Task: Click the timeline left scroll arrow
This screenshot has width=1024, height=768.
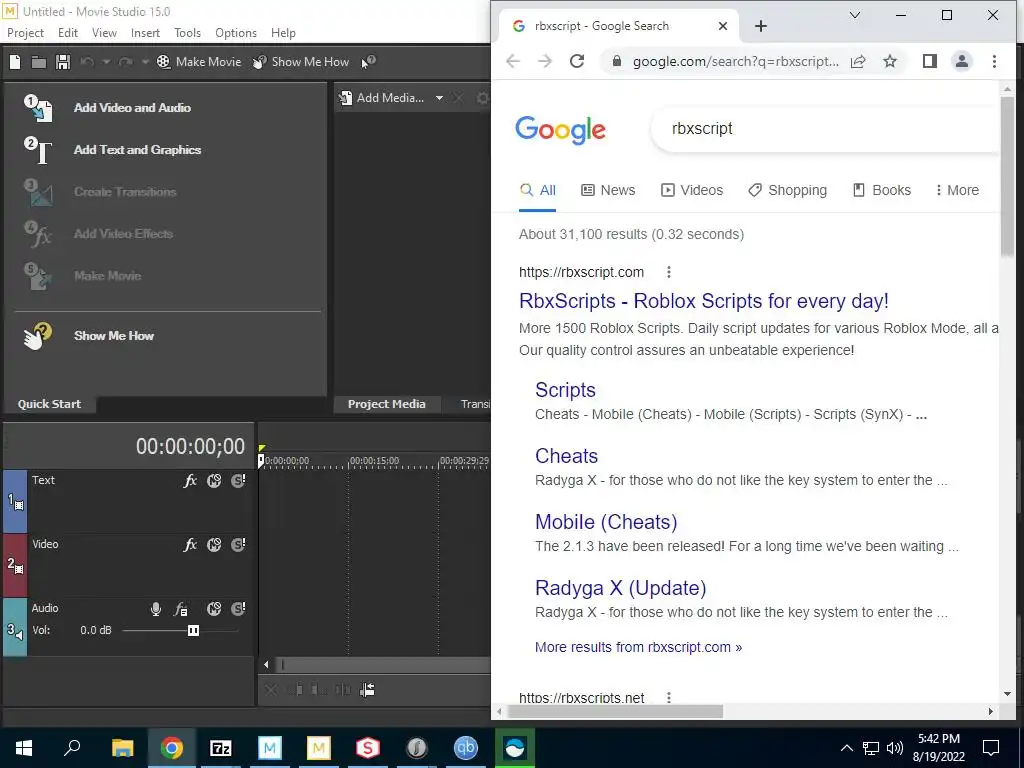Action: pos(266,665)
